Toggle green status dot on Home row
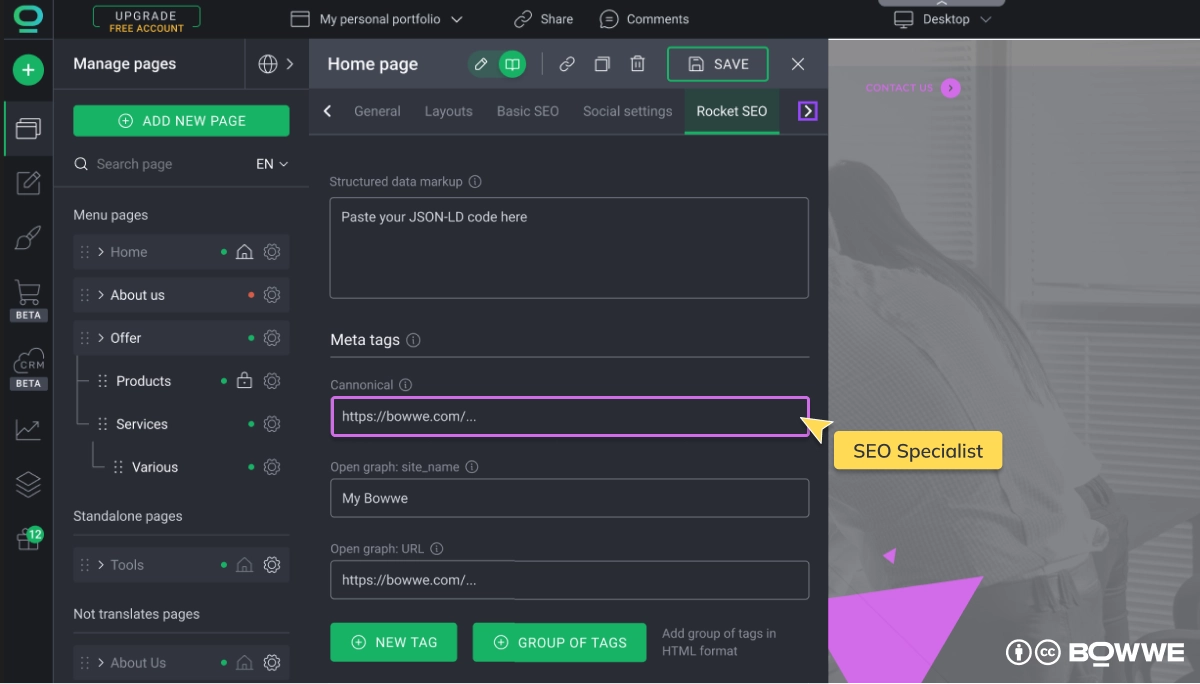1200x684 pixels. coord(224,252)
